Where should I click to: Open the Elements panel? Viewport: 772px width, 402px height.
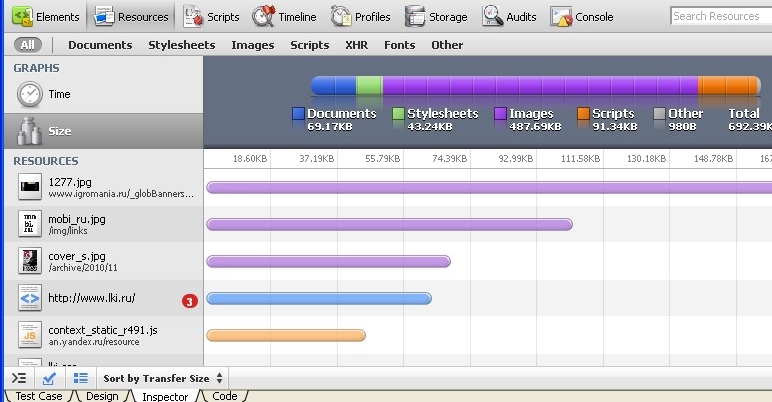[44, 16]
